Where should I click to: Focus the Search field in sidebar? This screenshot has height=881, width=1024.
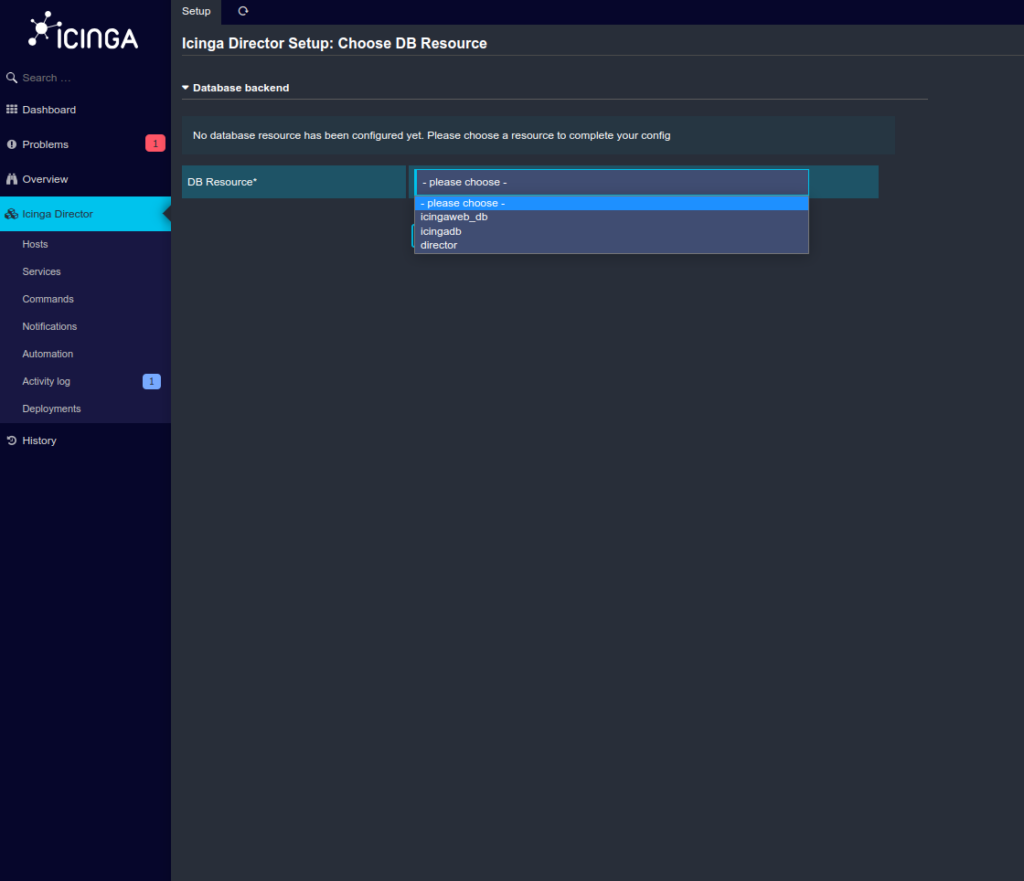click(86, 78)
